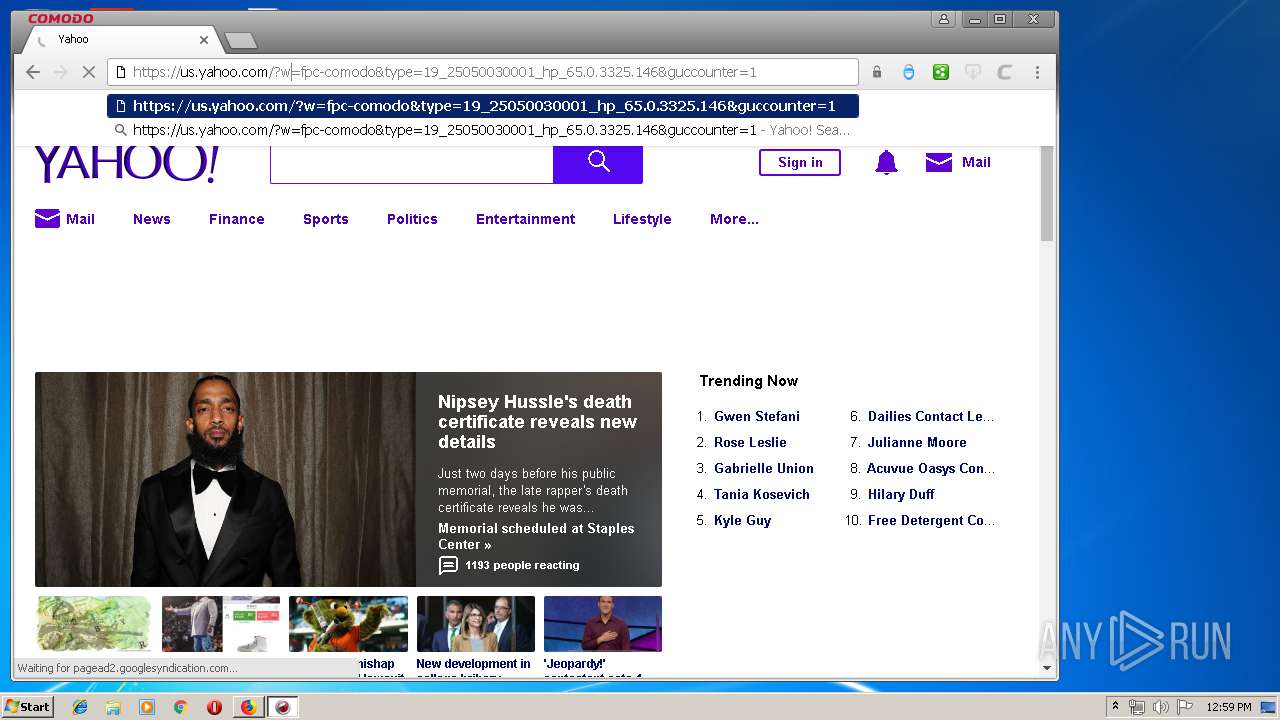This screenshot has width=1280, height=720.
Task: Click the Yahoo! logo
Action: pyautogui.click(x=126, y=164)
